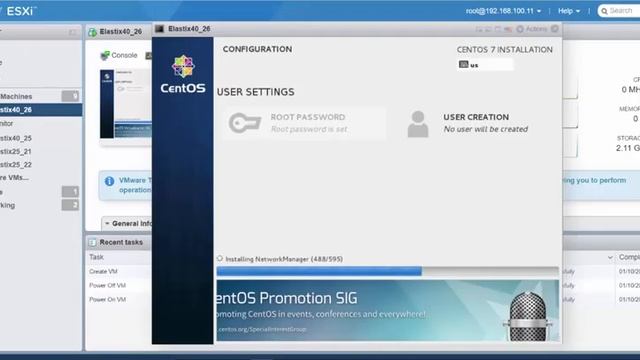
Task: Click the keyboard icon next to us
Action: click(x=463, y=64)
